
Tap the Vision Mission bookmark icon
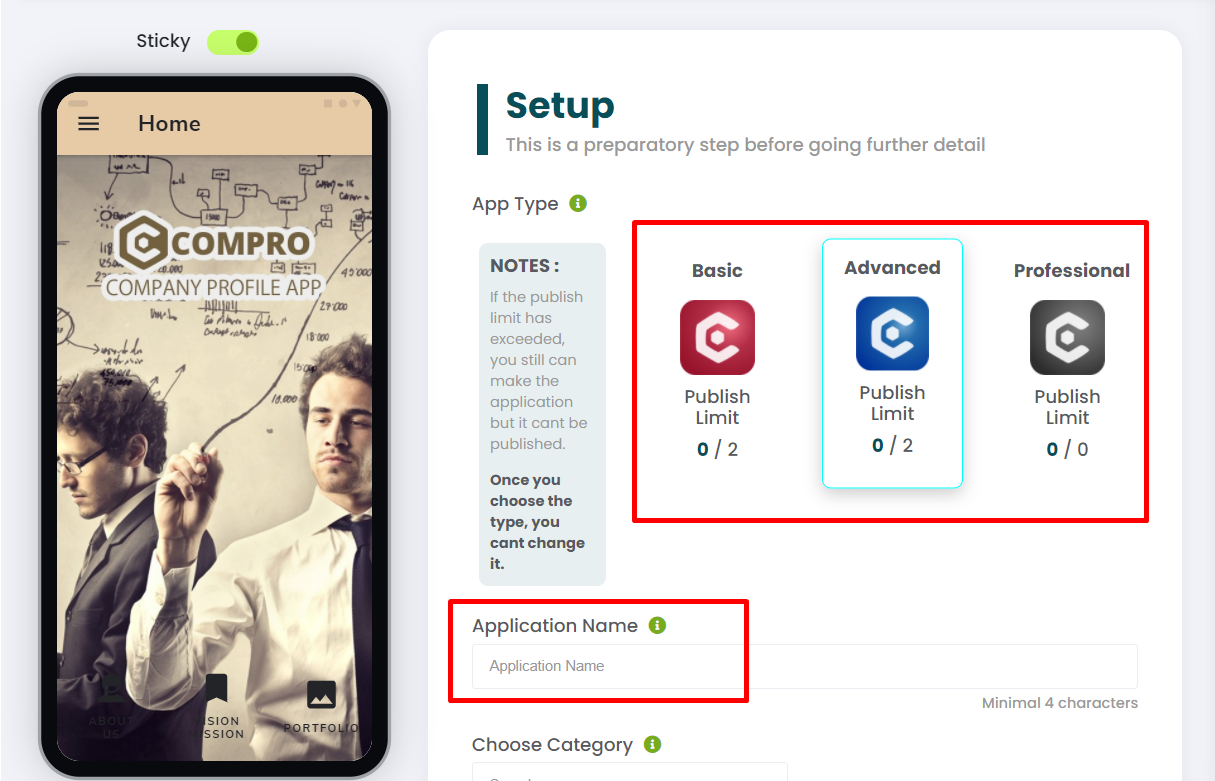[x=216, y=689]
